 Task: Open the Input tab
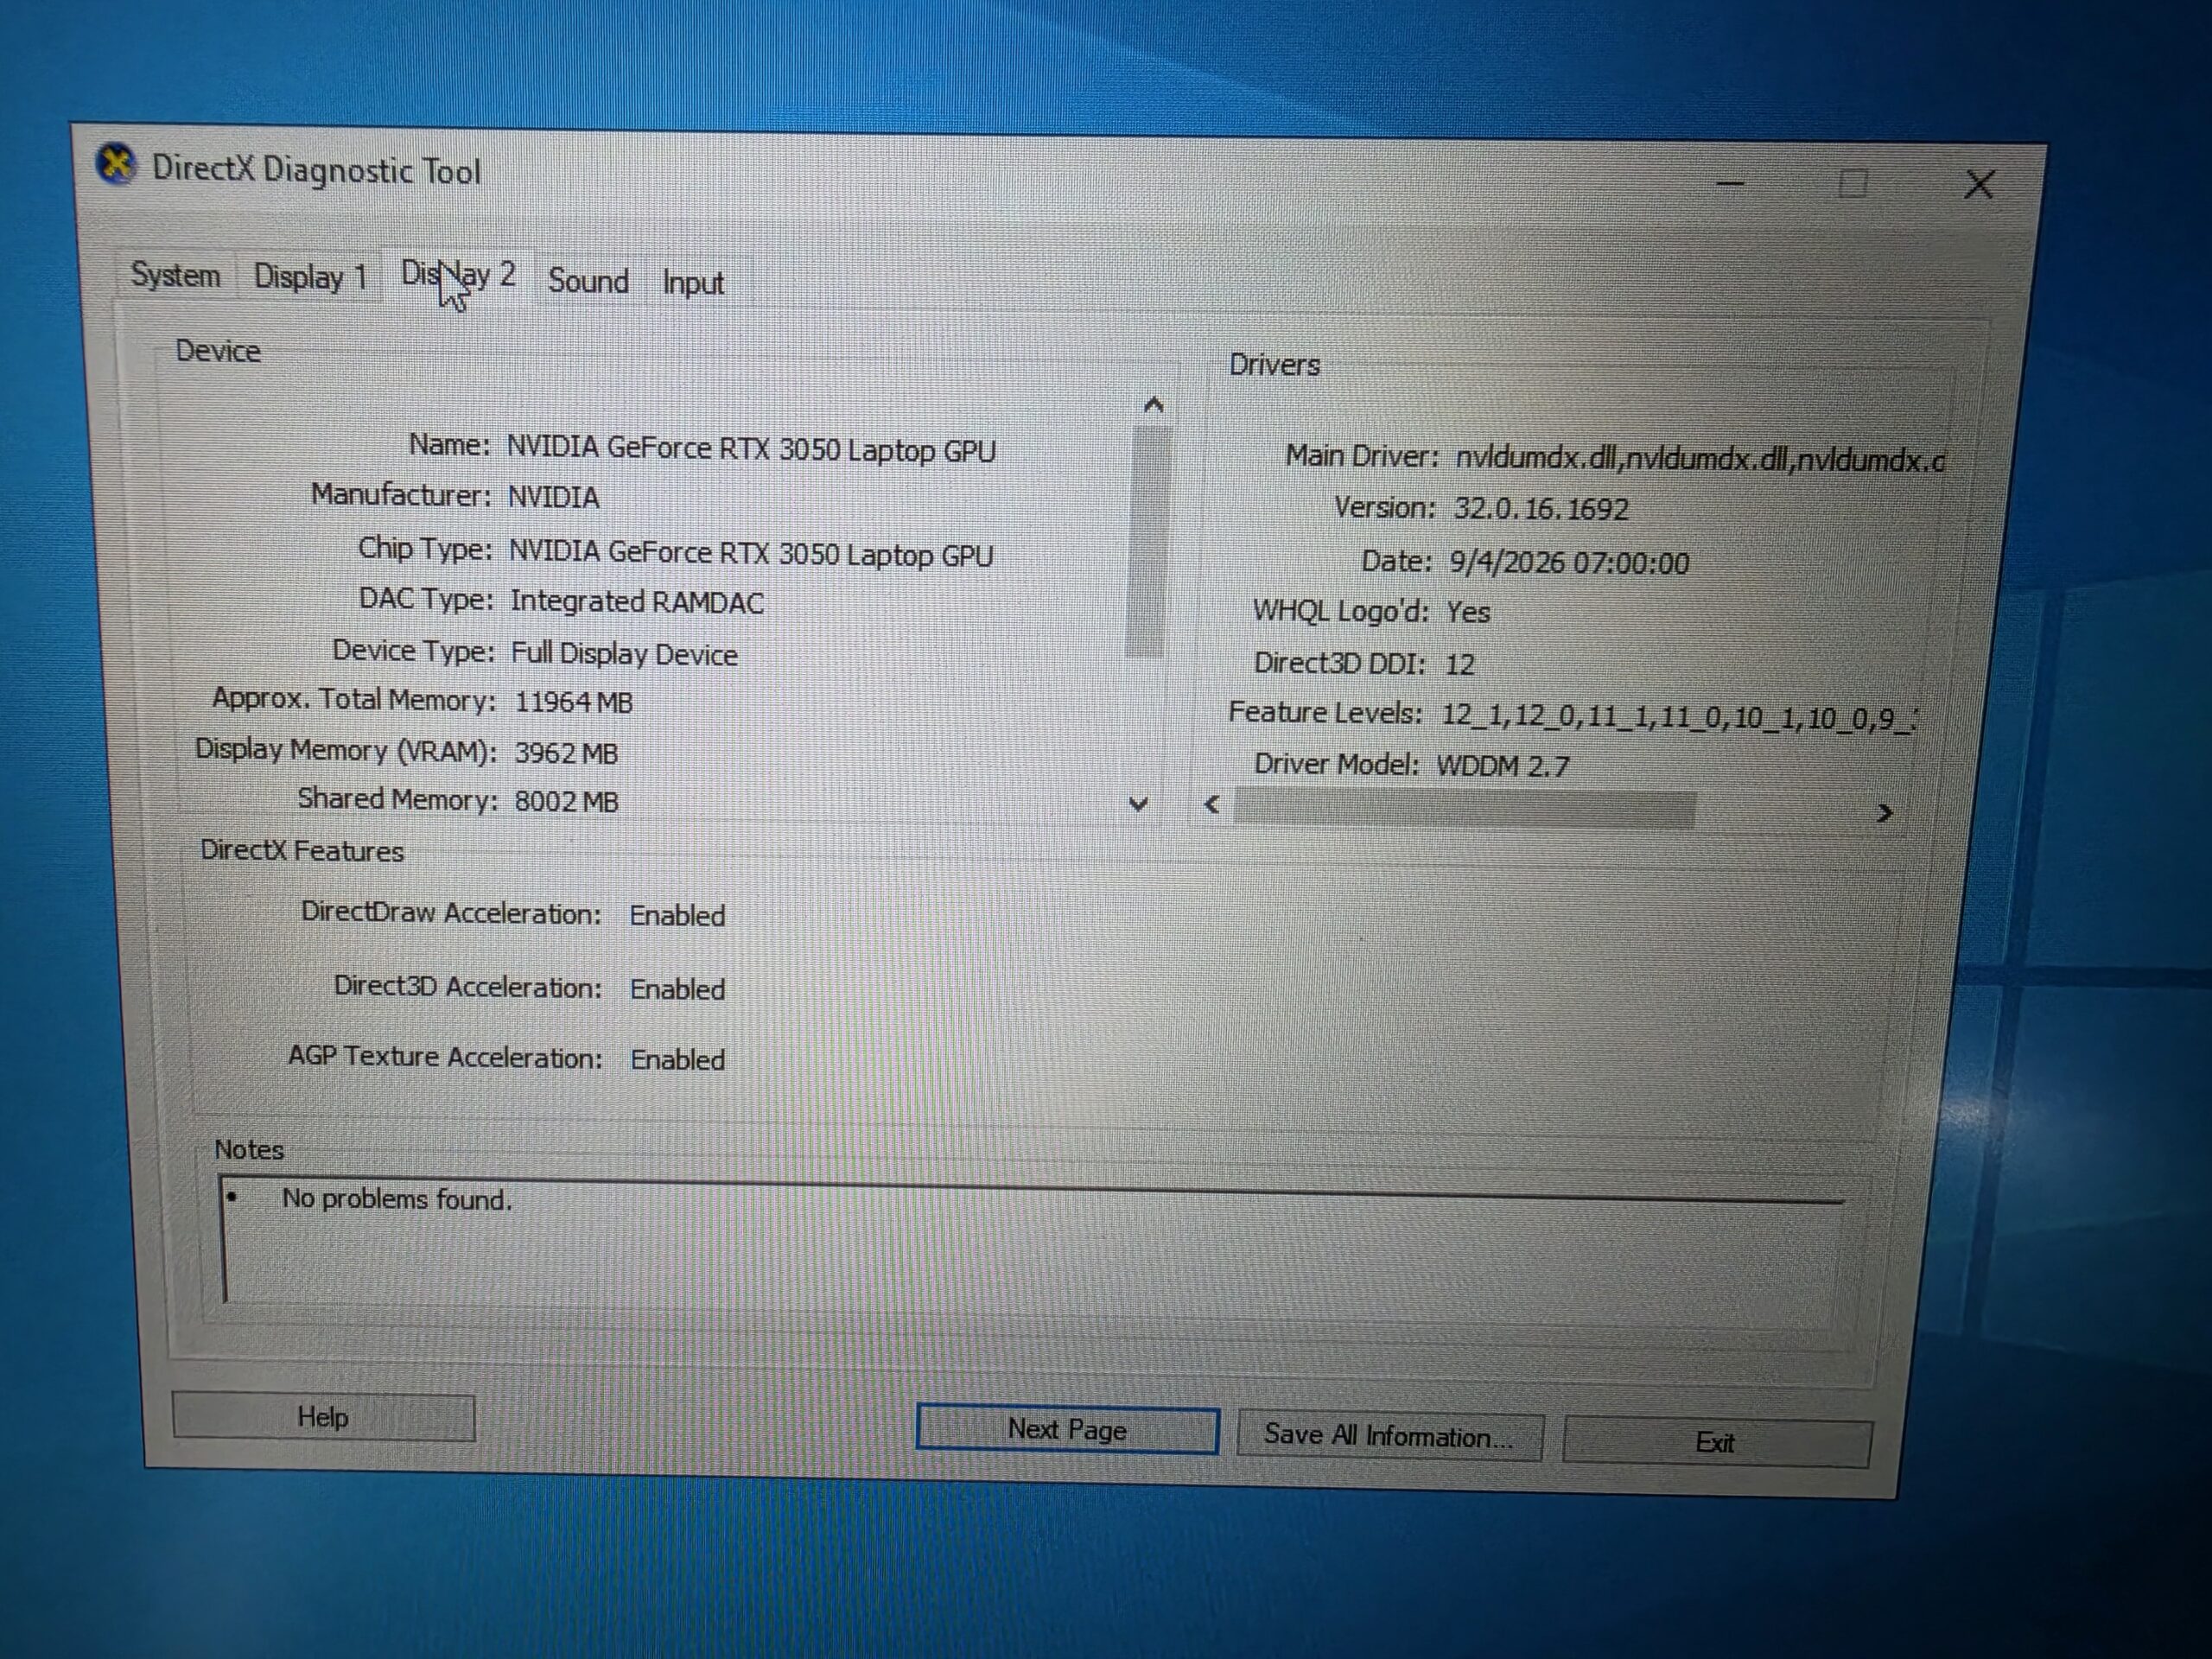693,283
